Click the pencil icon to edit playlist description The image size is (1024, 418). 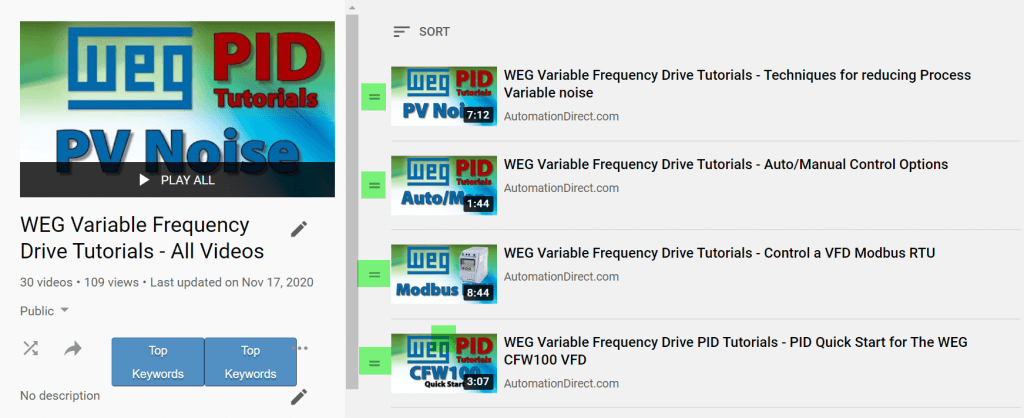298,397
